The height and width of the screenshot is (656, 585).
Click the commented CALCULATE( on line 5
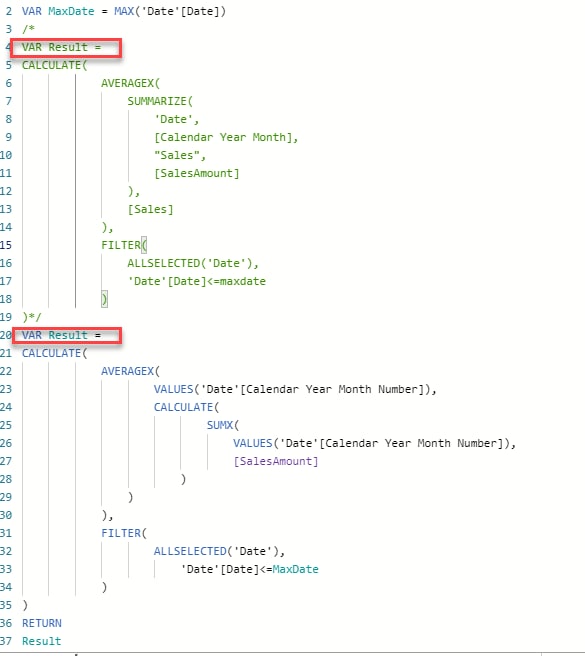54,65
